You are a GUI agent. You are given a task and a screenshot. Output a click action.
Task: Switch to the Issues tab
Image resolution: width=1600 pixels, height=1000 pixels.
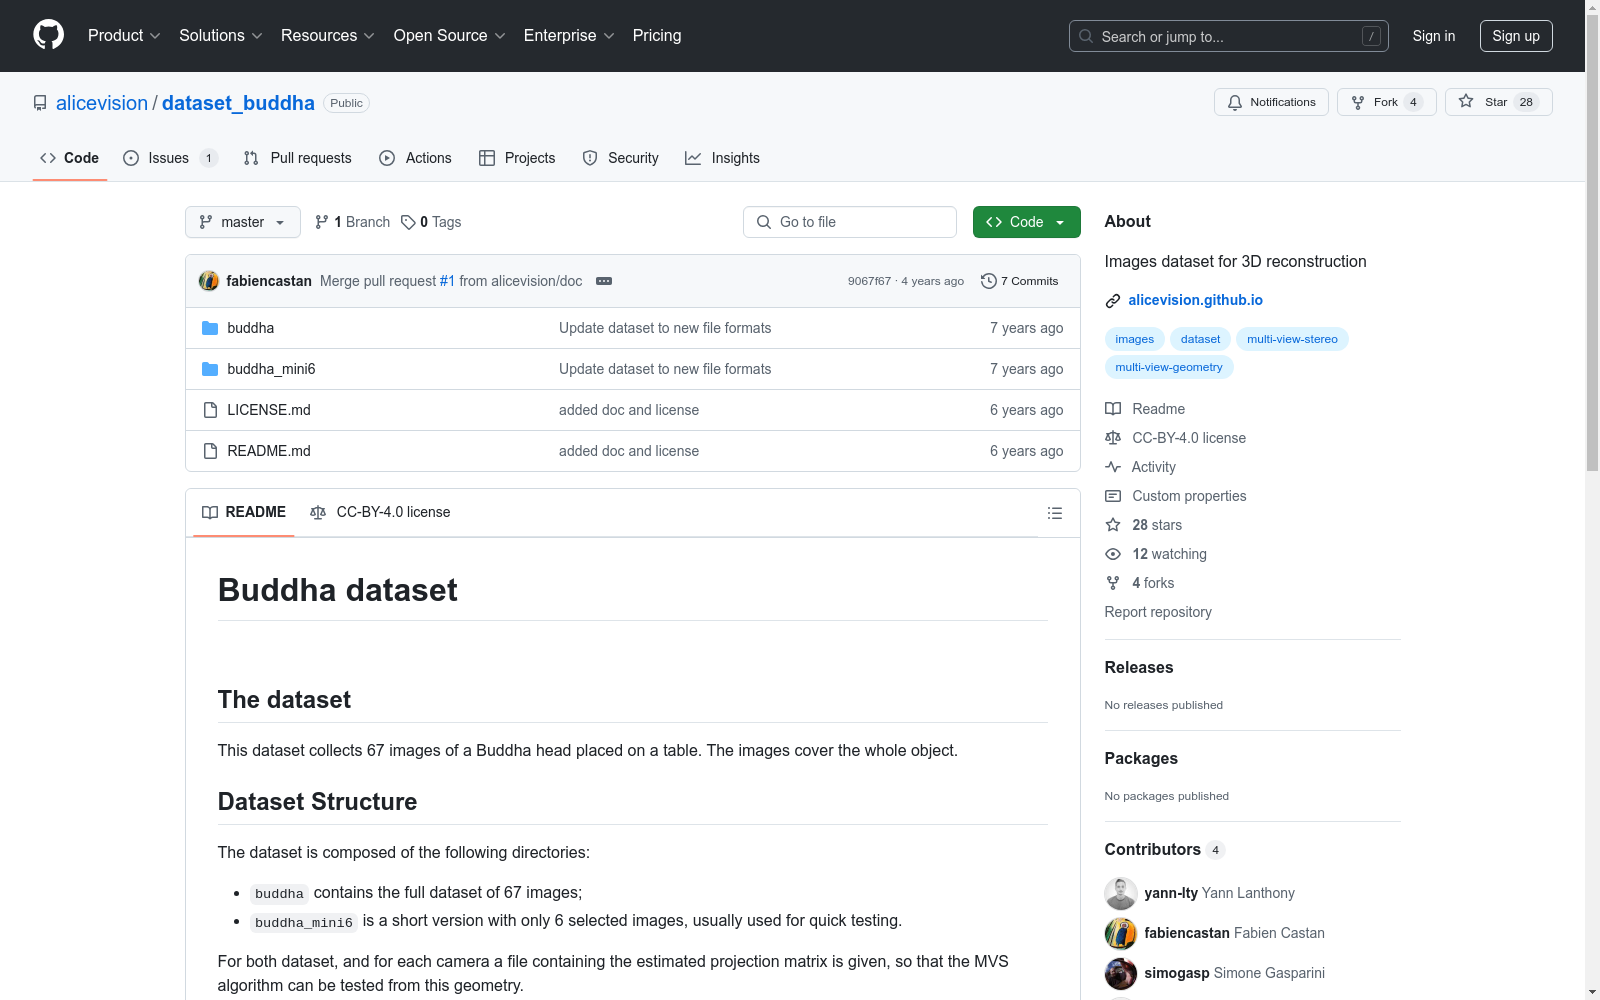pyautogui.click(x=170, y=158)
